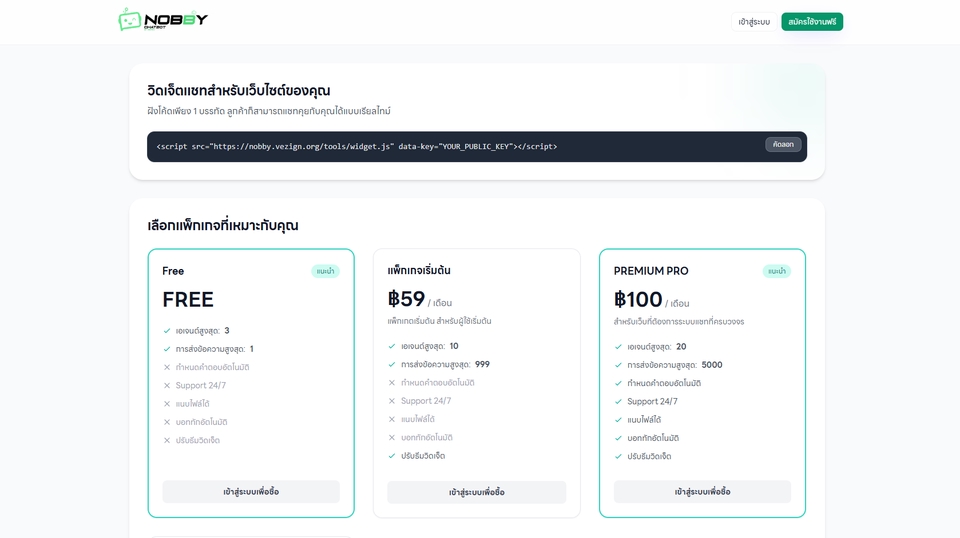The width and height of the screenshot is (960, 538).
Task: Click checkmark beside PREMIUM PRO's บอททักอัตโนมัติ
Action: point(618,438)
